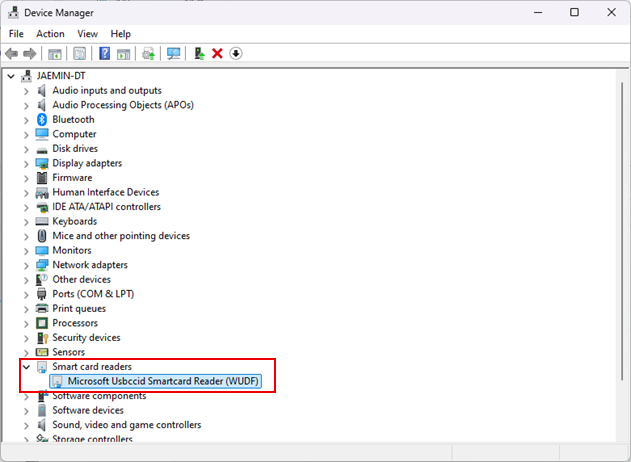Collapse the JAEMIN-DT root node
631x462 pixels.
tap(11, 76)
